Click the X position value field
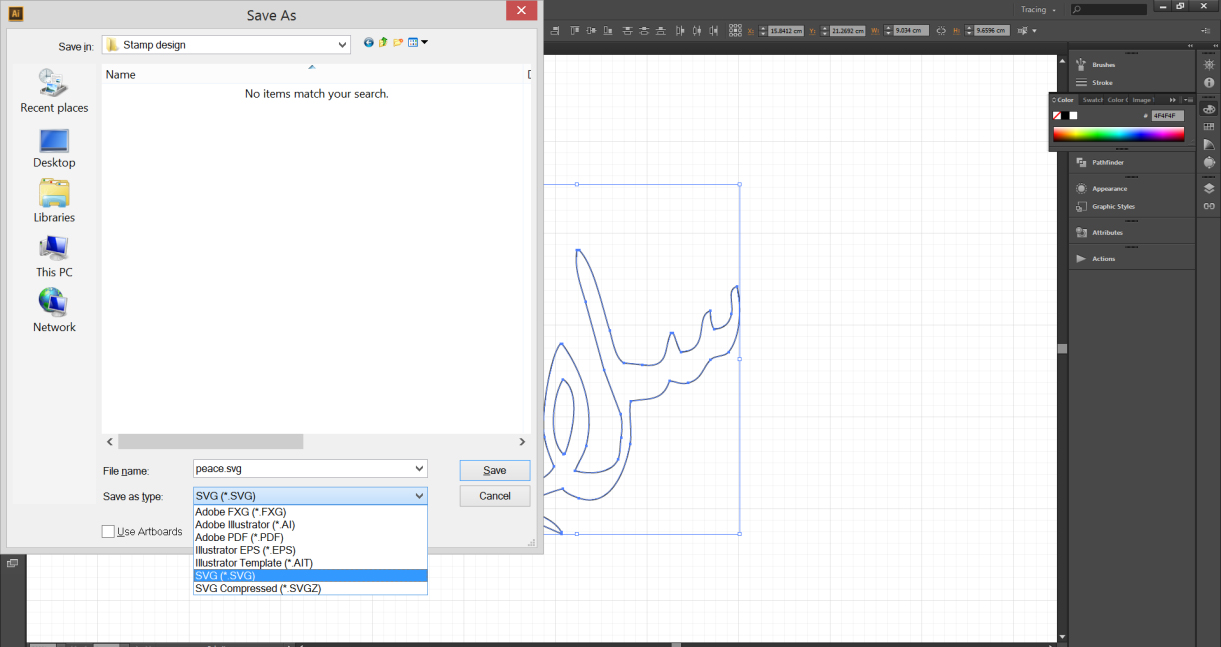Image resolution: width=1221 pixels, height=647 pixels. (786, 31)
